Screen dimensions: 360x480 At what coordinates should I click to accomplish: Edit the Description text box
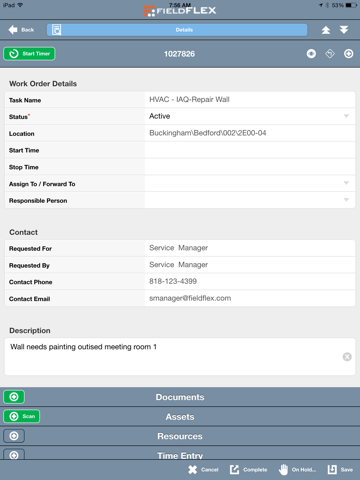pos(180,357)
